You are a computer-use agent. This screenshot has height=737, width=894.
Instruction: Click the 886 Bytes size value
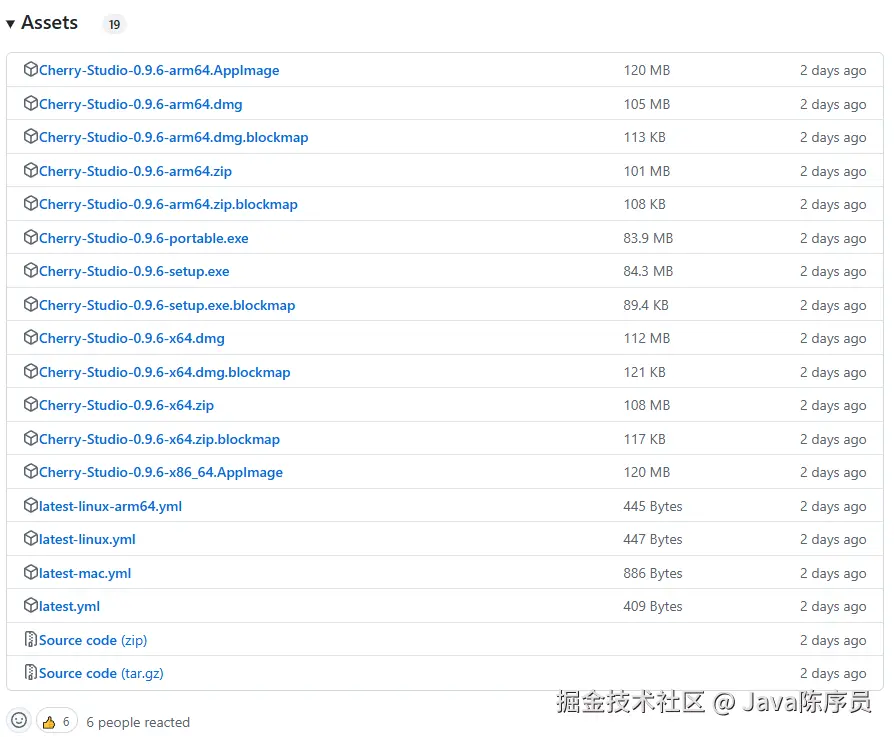coord(652,573)
